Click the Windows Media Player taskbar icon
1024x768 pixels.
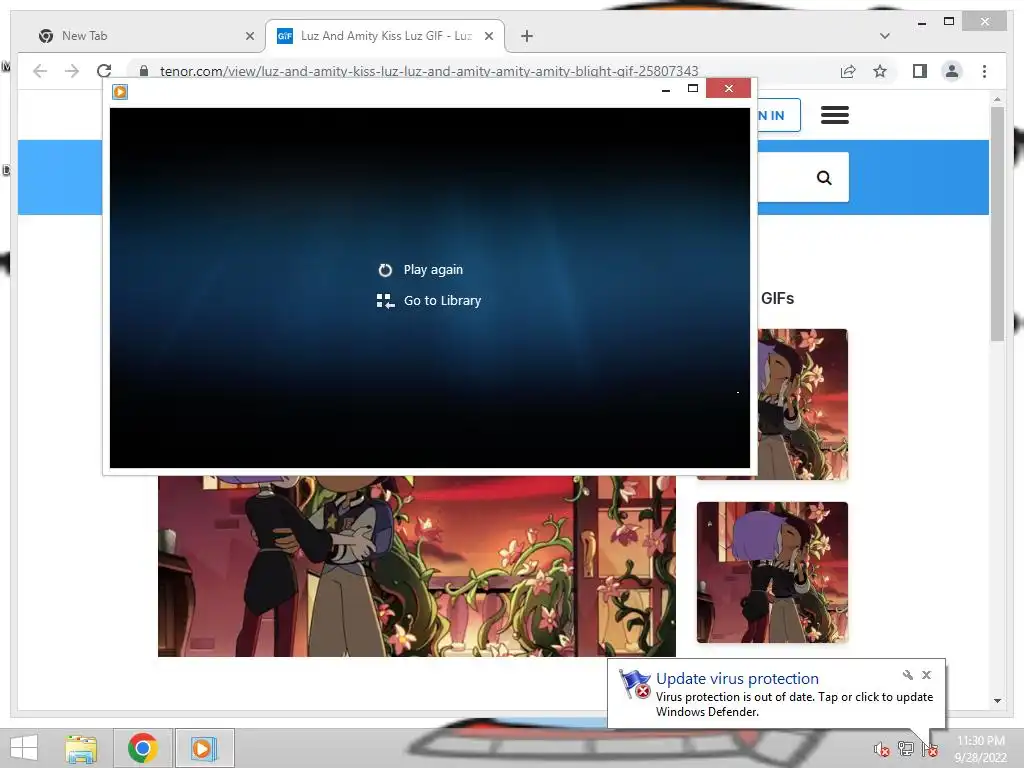204,748
